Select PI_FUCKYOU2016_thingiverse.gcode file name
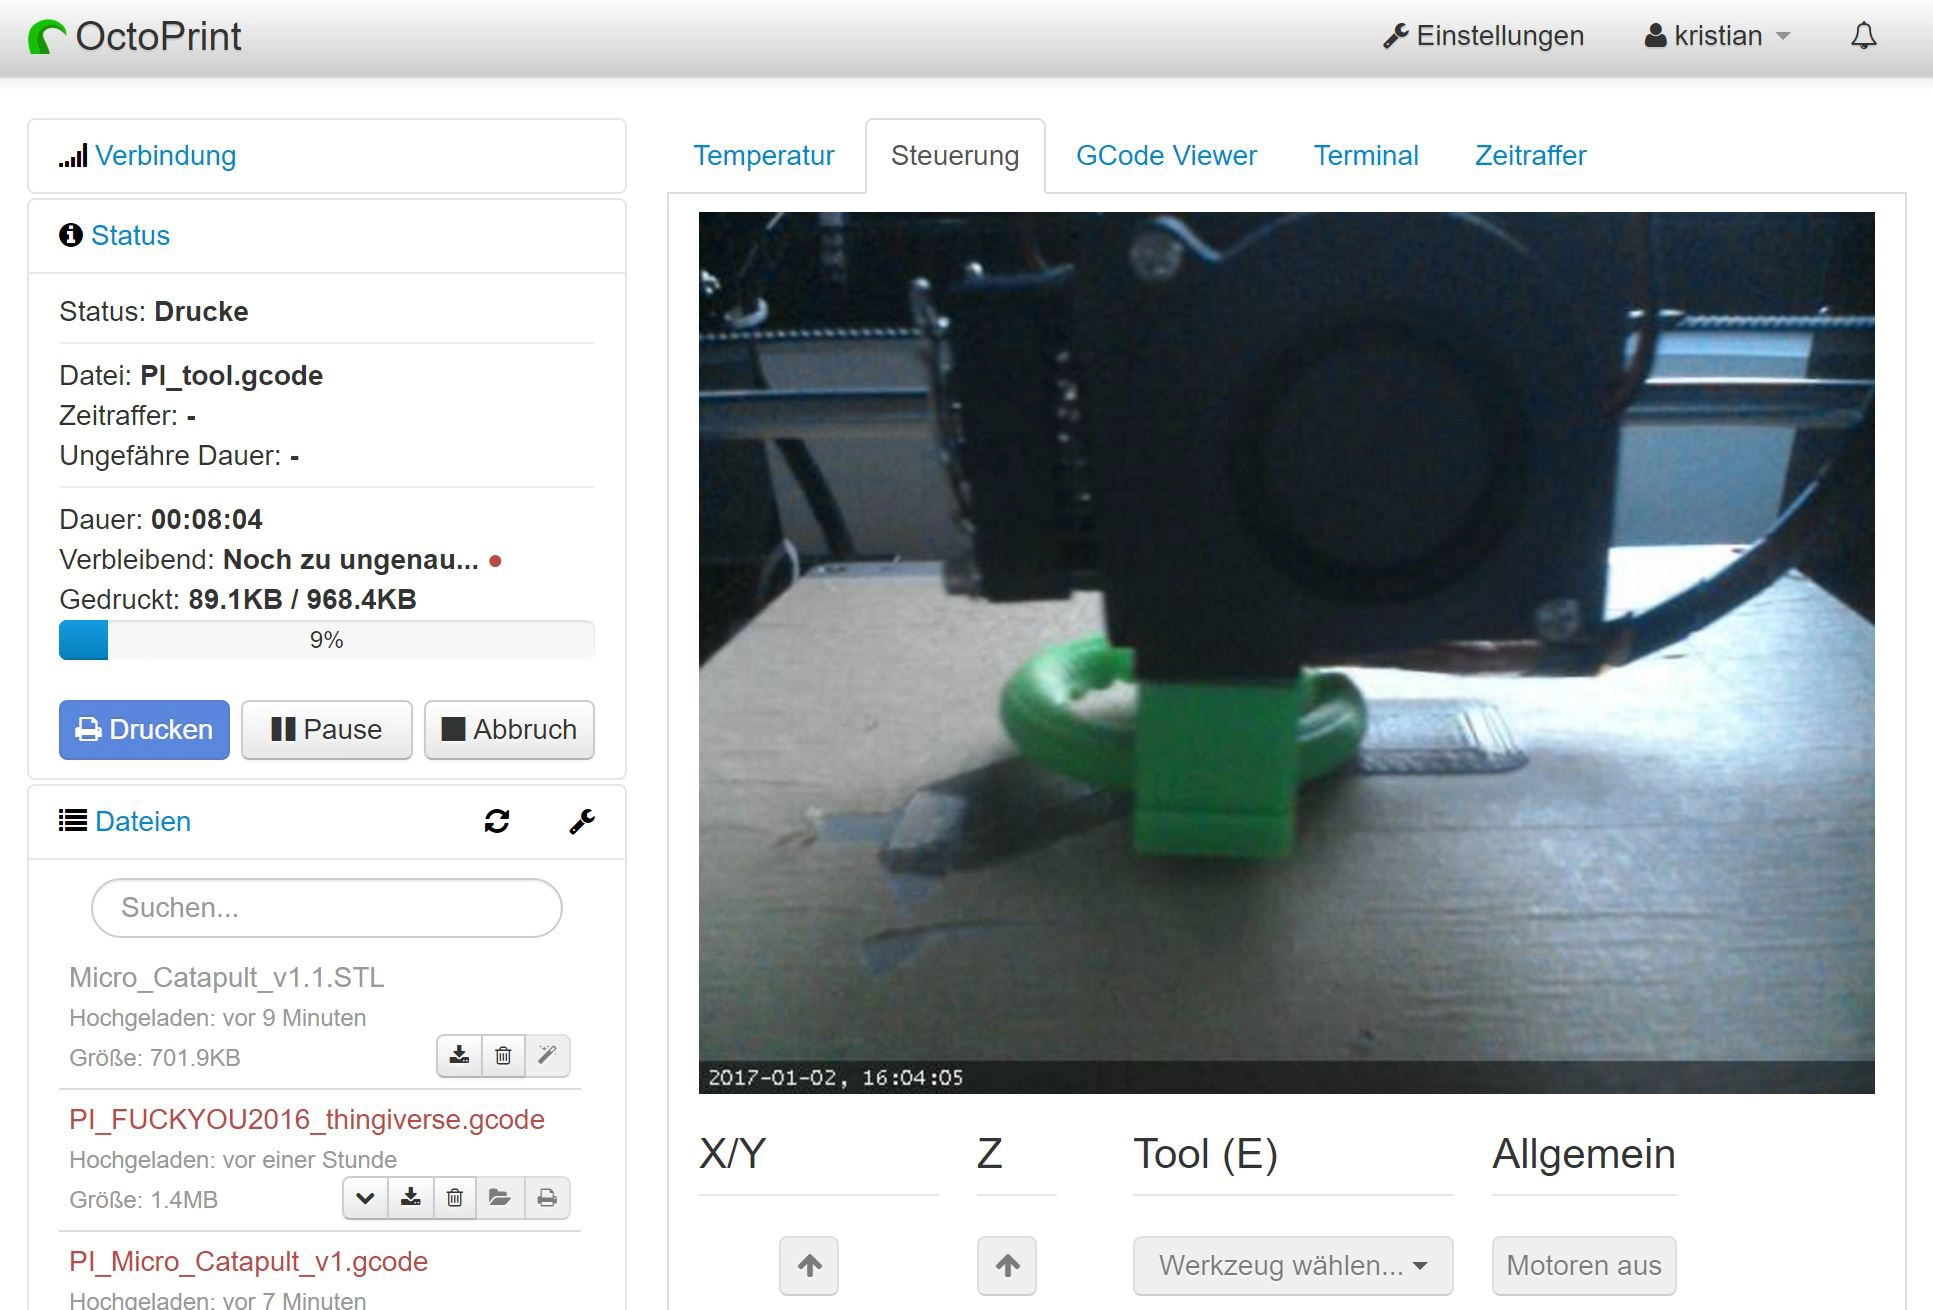This screenshot has height=1310, width=1933. [x=307, y=1120]
